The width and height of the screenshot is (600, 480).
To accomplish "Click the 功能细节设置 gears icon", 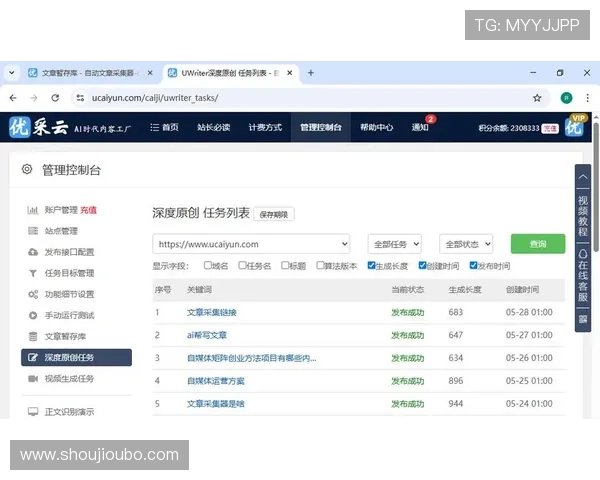I will coord(33,294).
